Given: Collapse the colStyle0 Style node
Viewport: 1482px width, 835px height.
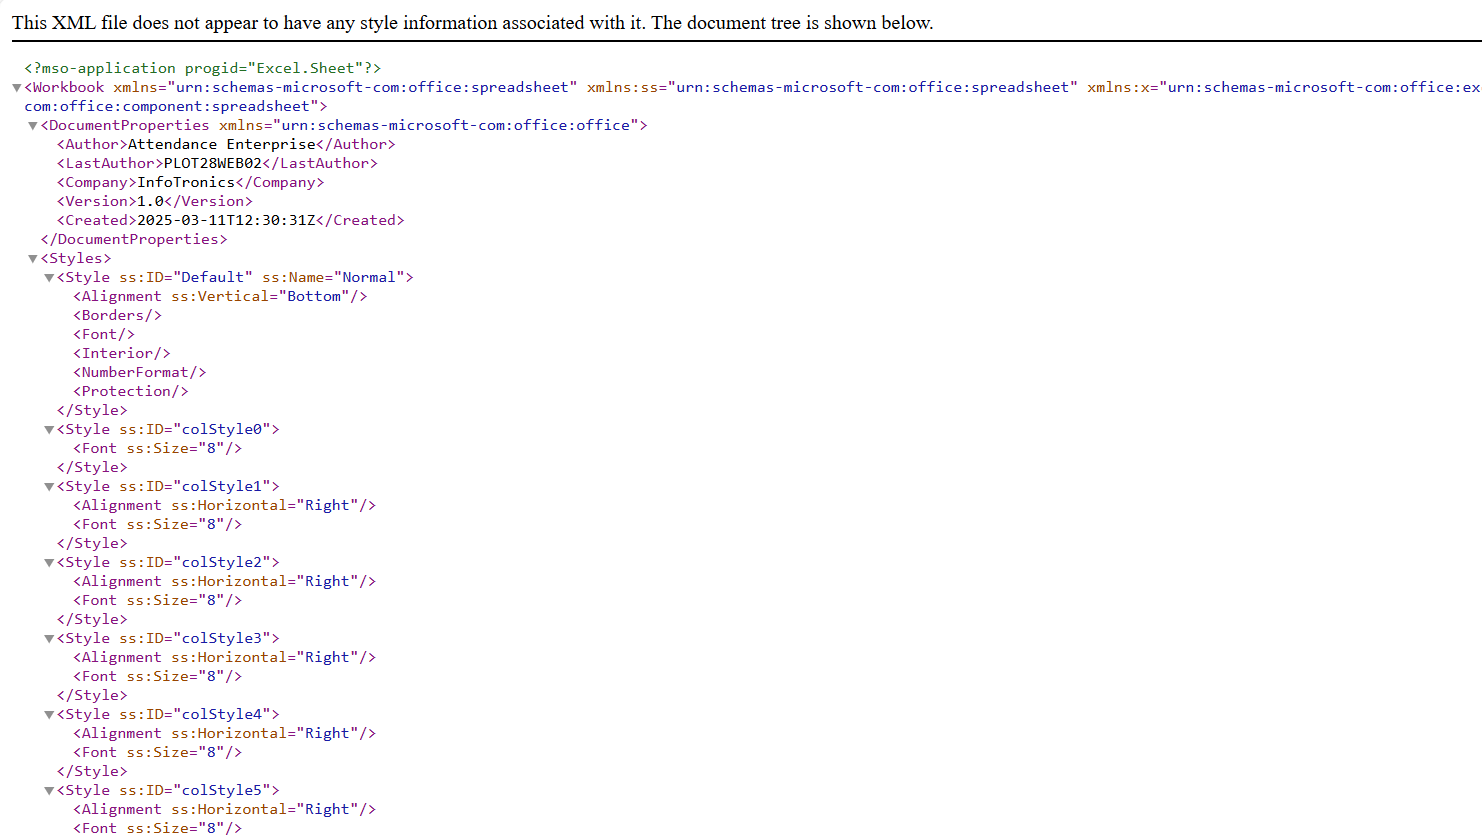Looking at the screenshot, I should pyautogui.click(x=48, y=429).
